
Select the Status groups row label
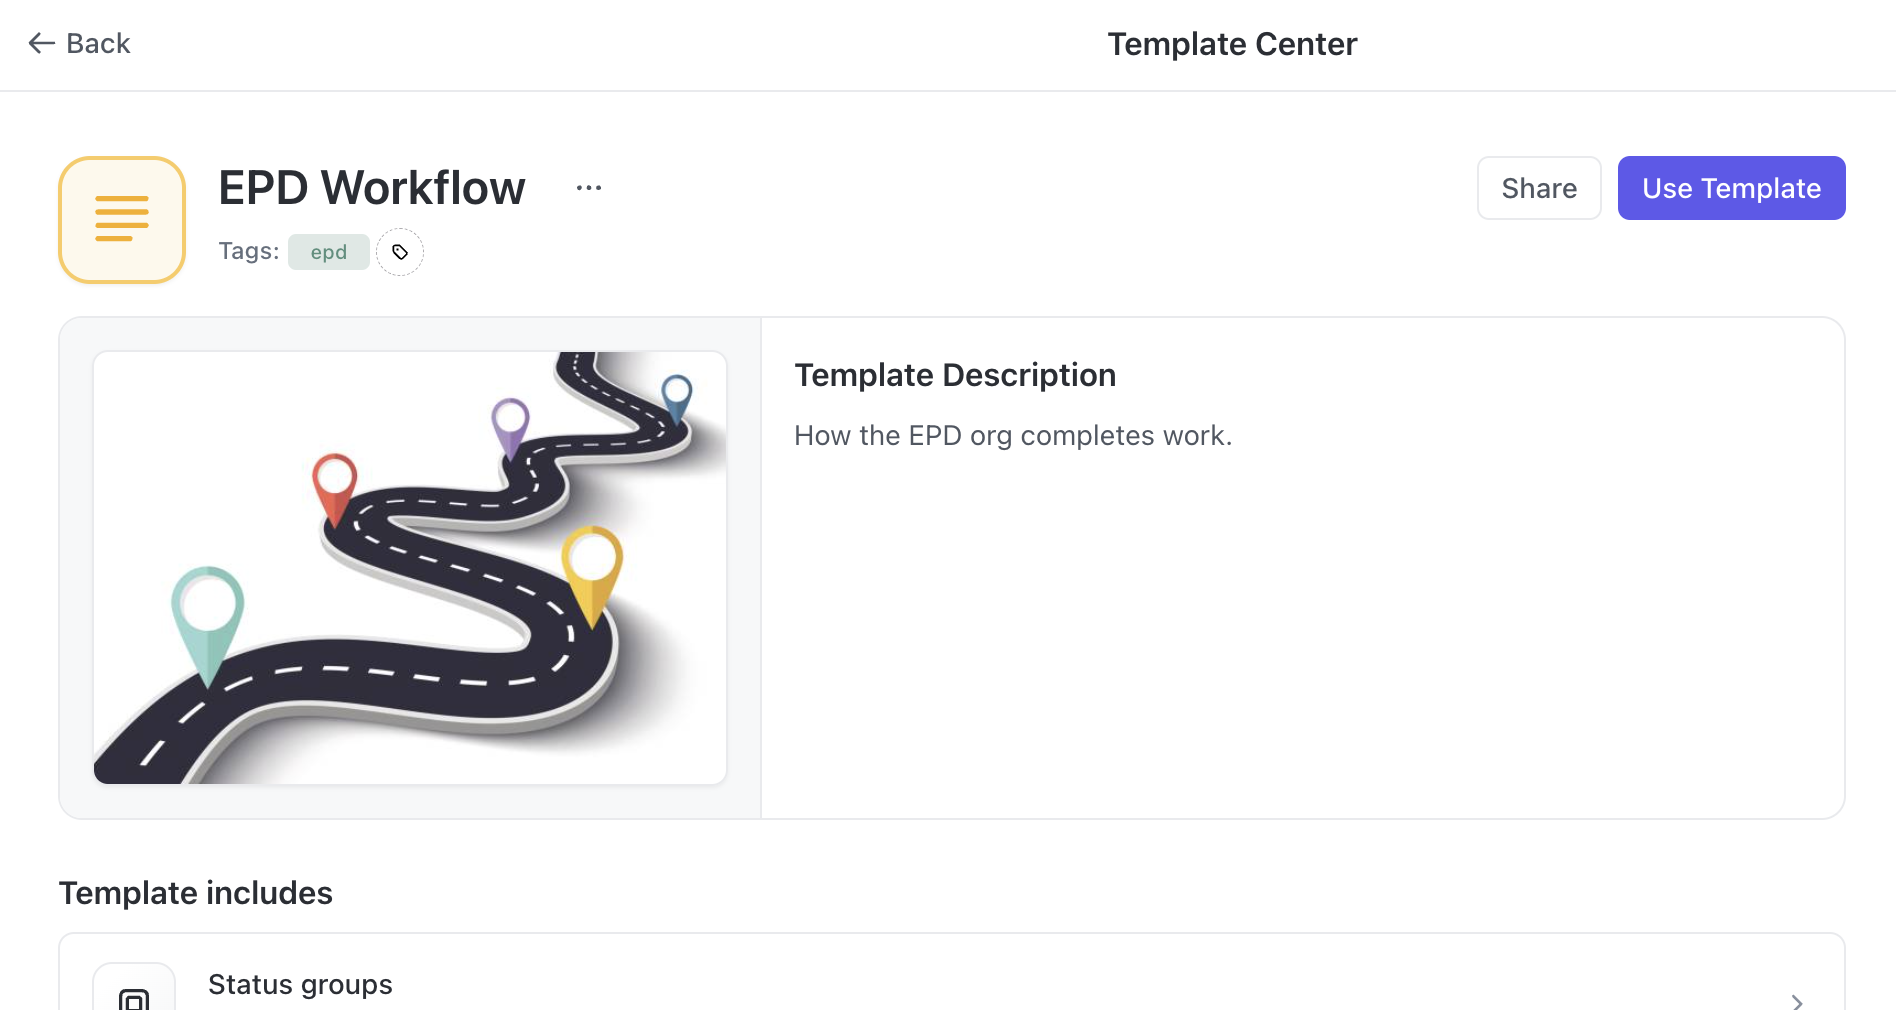point(300,985)
